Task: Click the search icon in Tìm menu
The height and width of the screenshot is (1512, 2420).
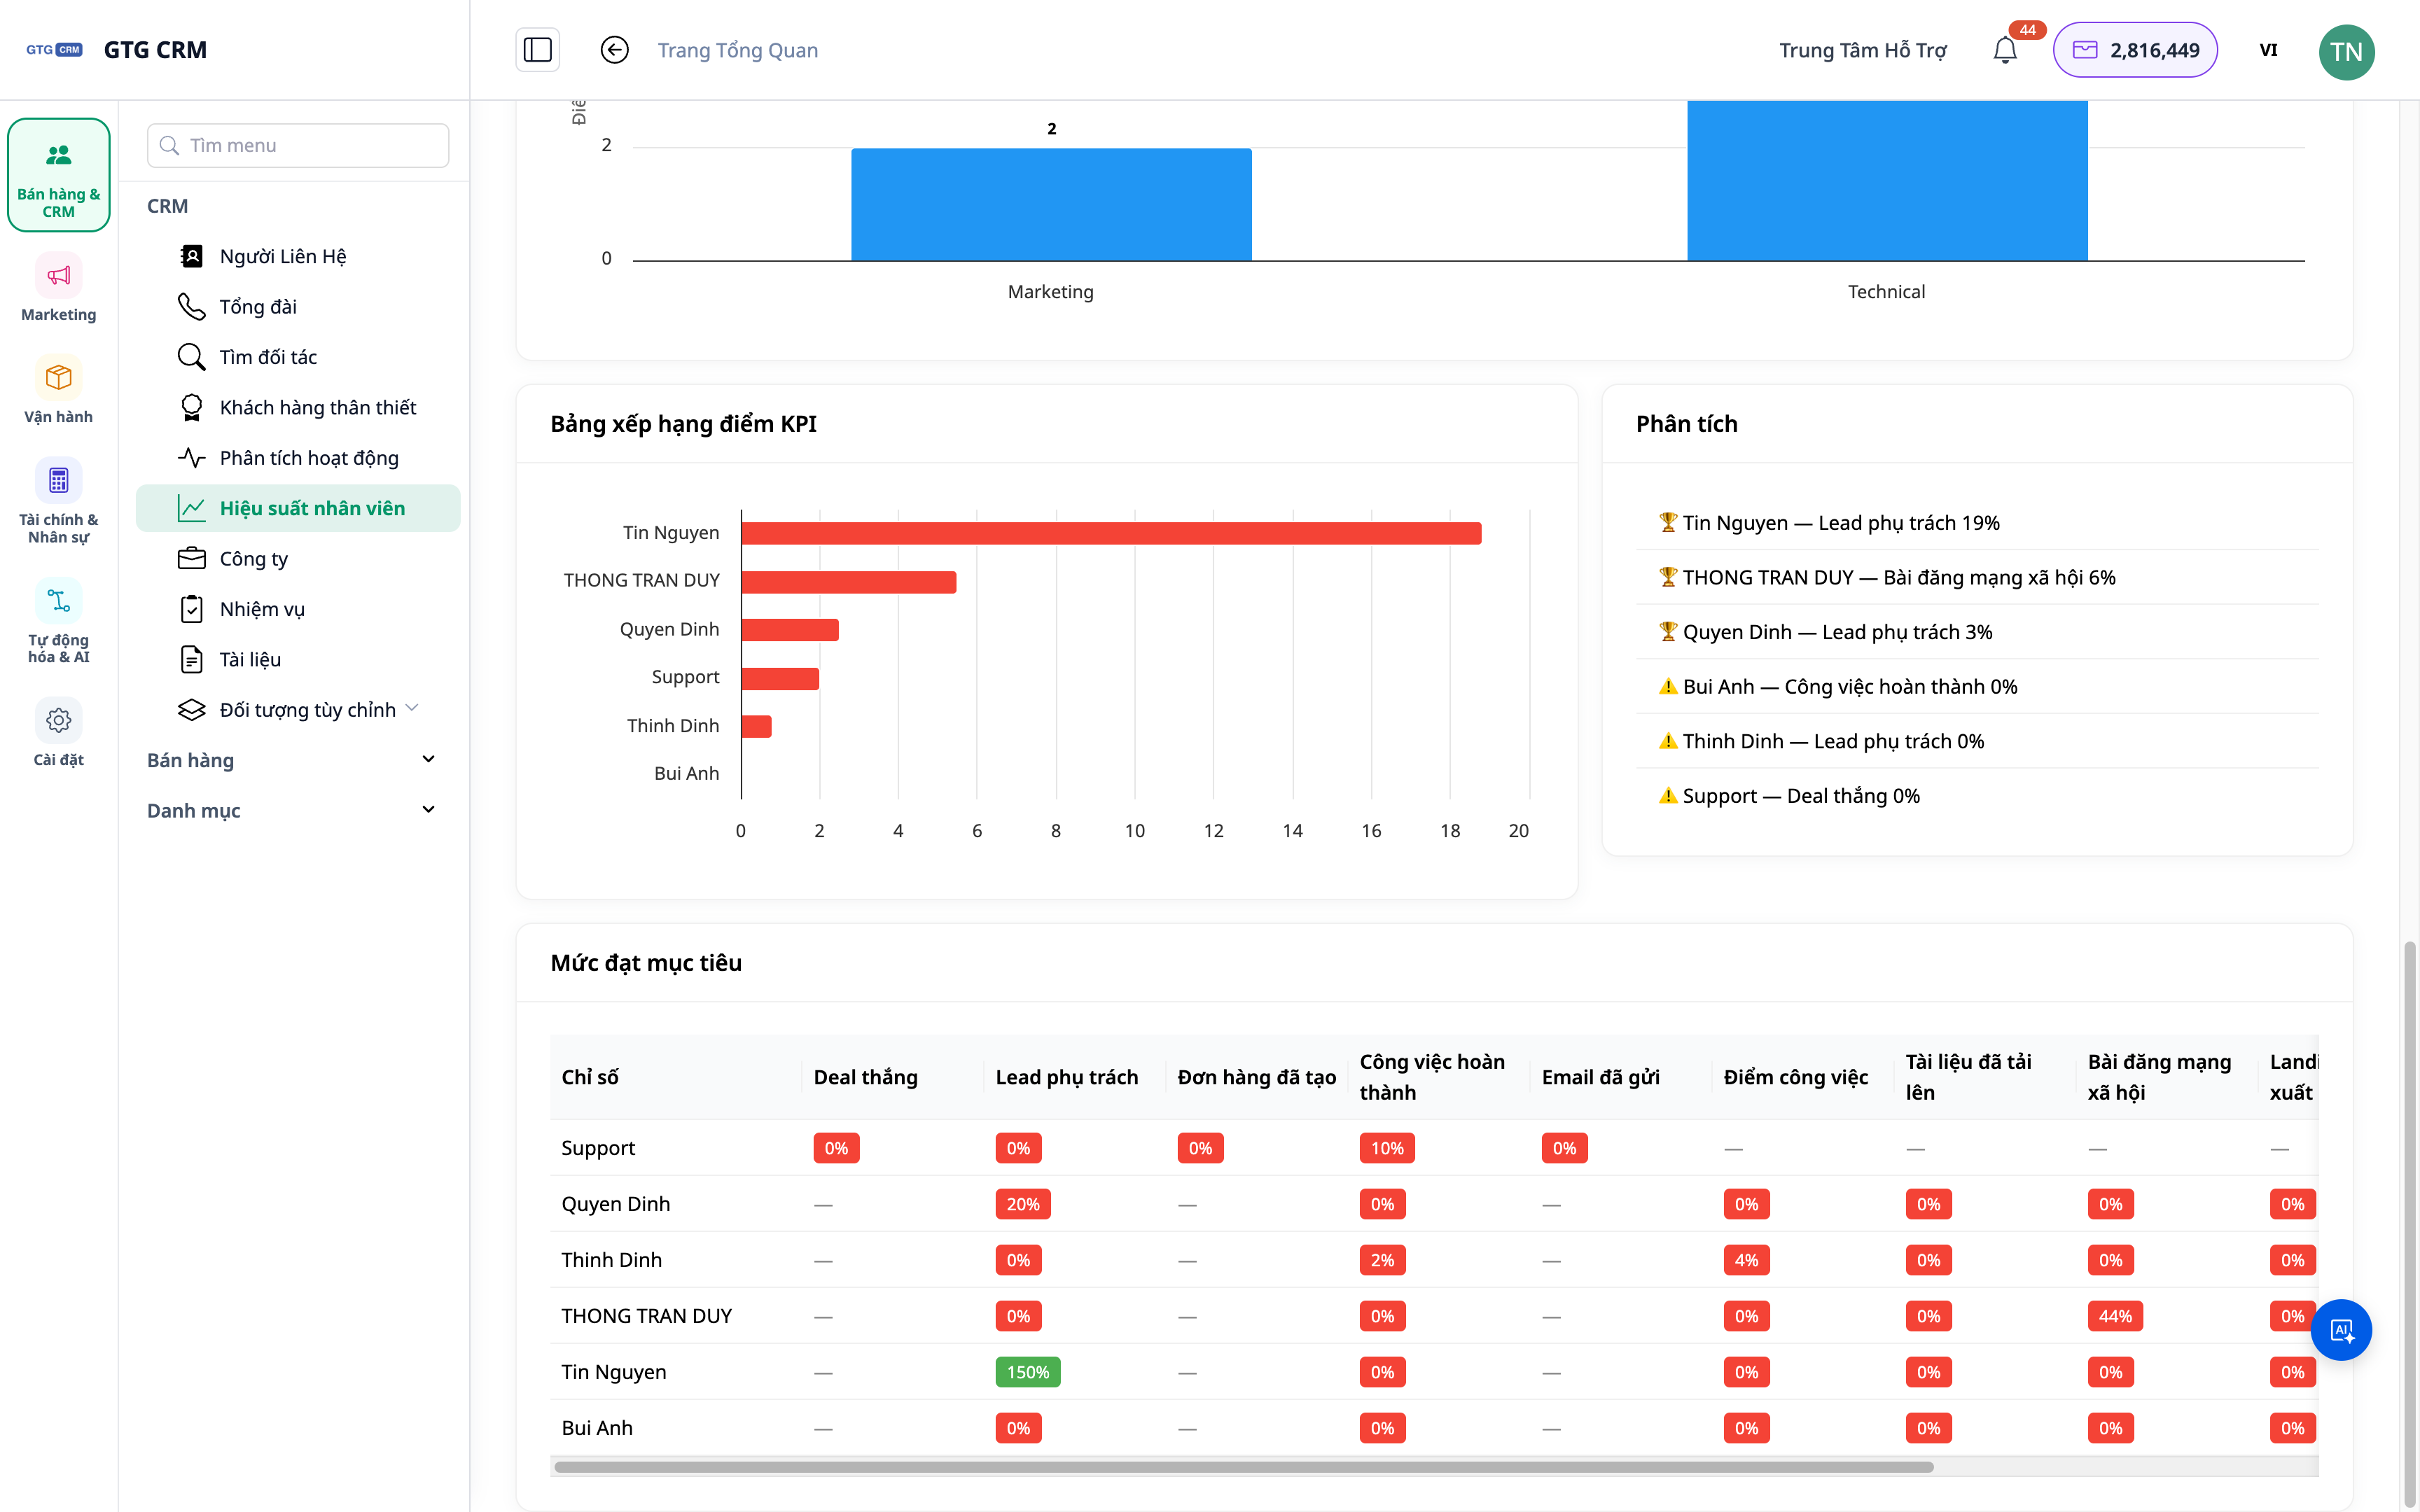Action: point(170,145)
